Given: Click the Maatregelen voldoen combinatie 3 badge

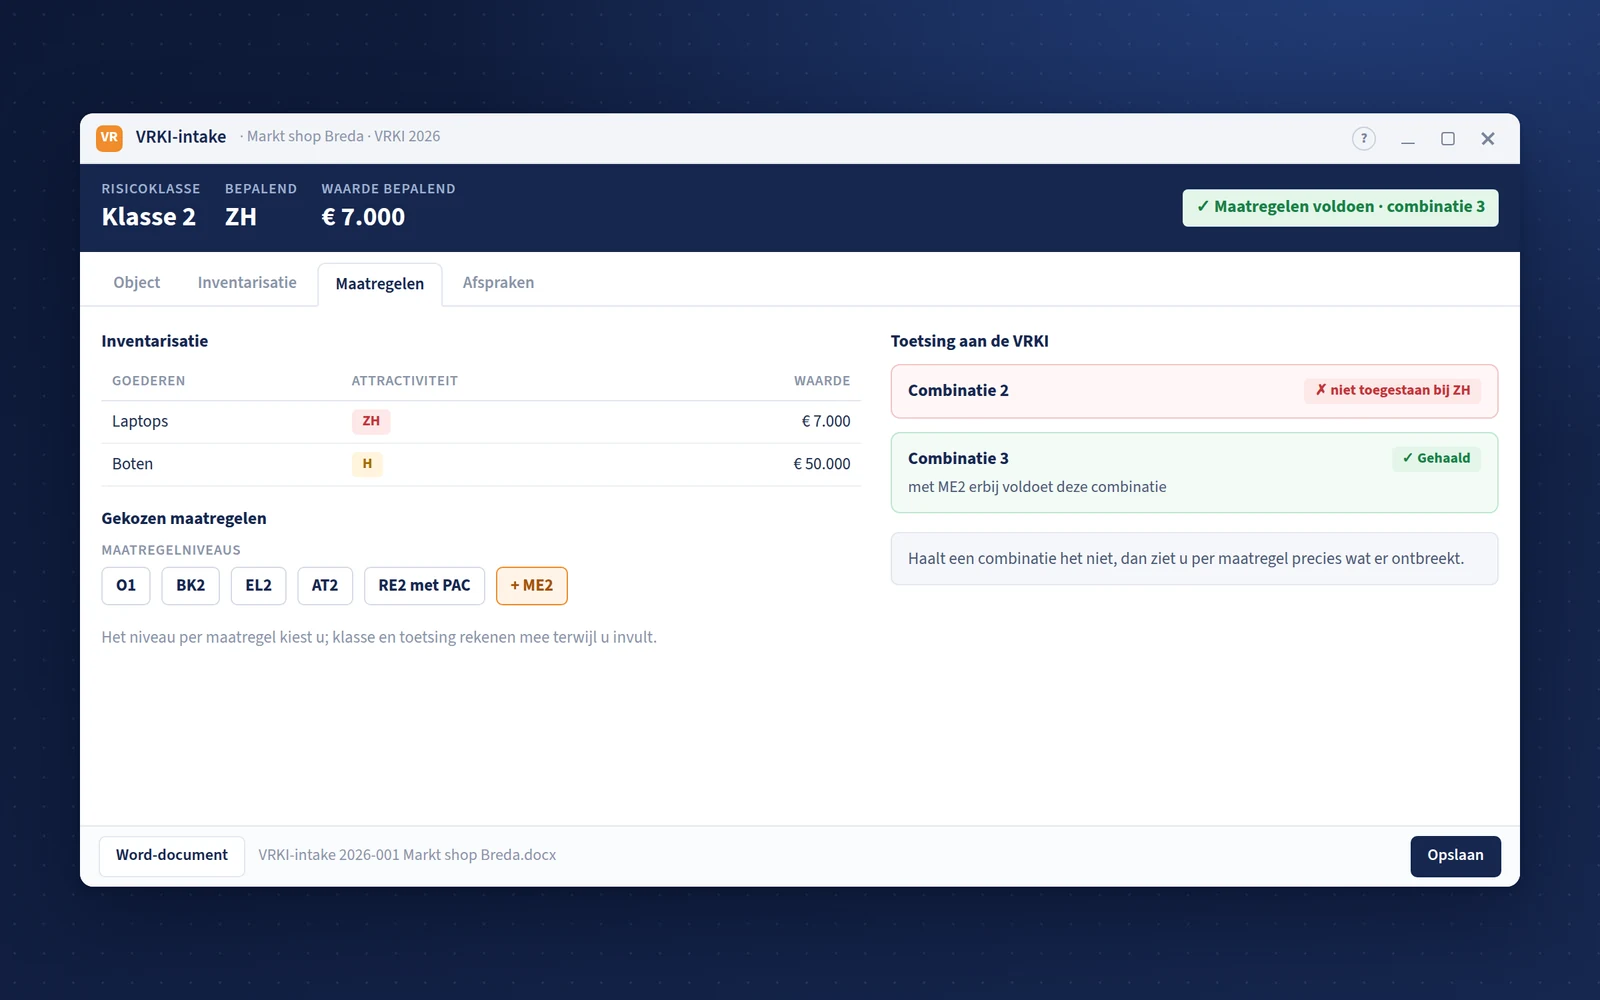Looking at the screenshot, I should [1340, 207].
